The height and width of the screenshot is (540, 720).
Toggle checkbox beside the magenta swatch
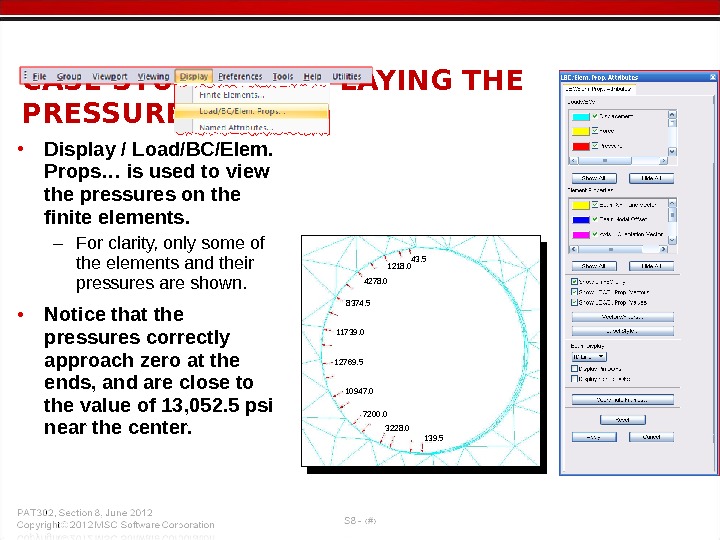(595, 234)
